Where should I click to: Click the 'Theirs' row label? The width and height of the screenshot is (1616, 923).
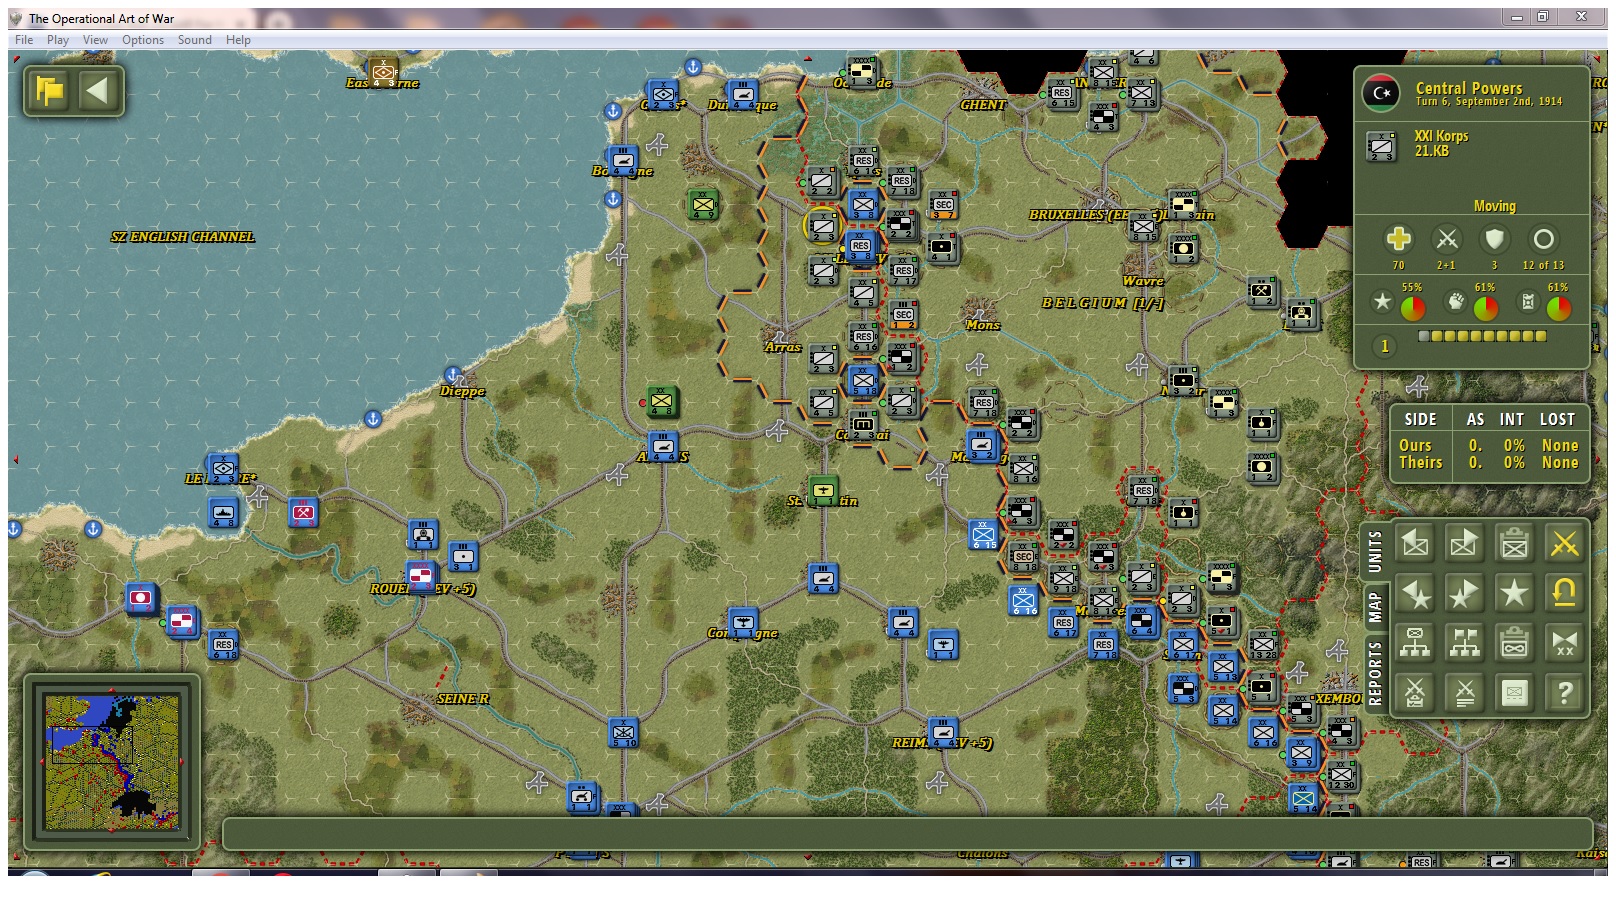(1420, 462)
